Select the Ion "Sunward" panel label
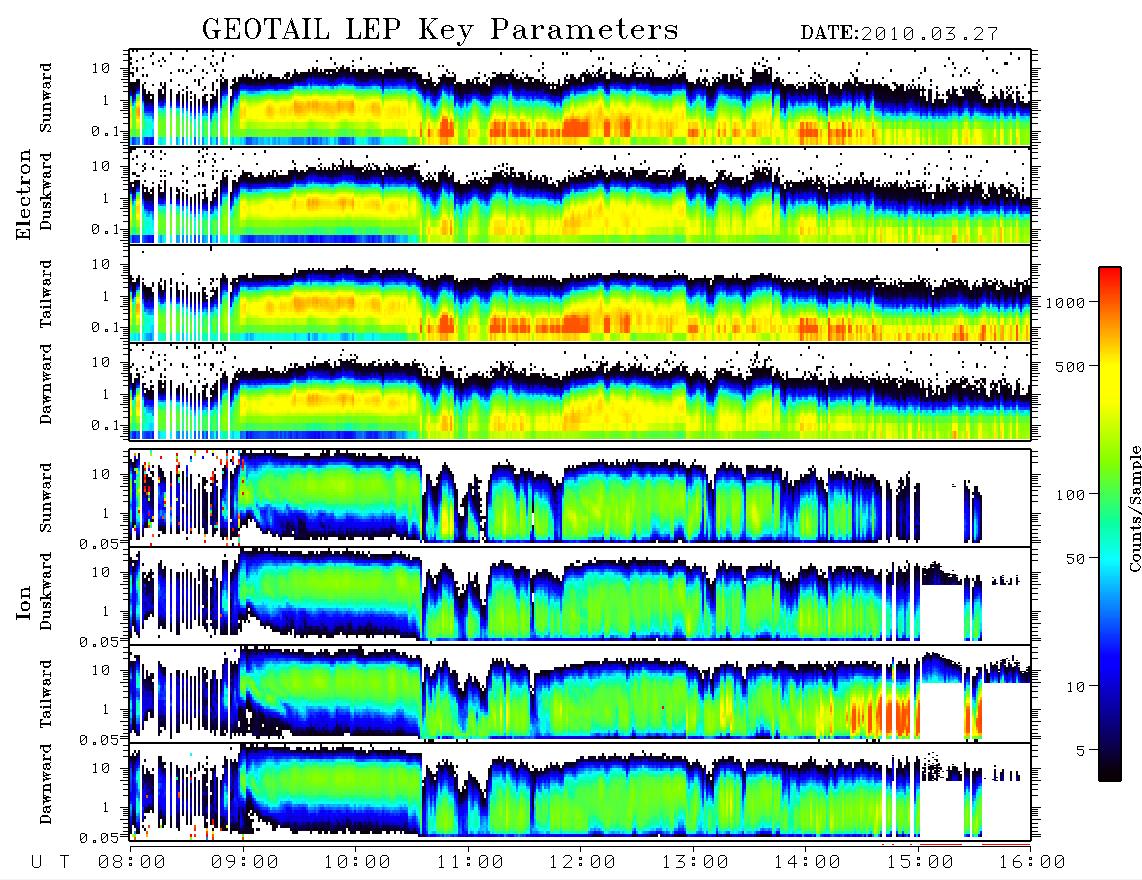Image resolution: width=1142 pixels, height=880 pixels. (x=46, y=498)
